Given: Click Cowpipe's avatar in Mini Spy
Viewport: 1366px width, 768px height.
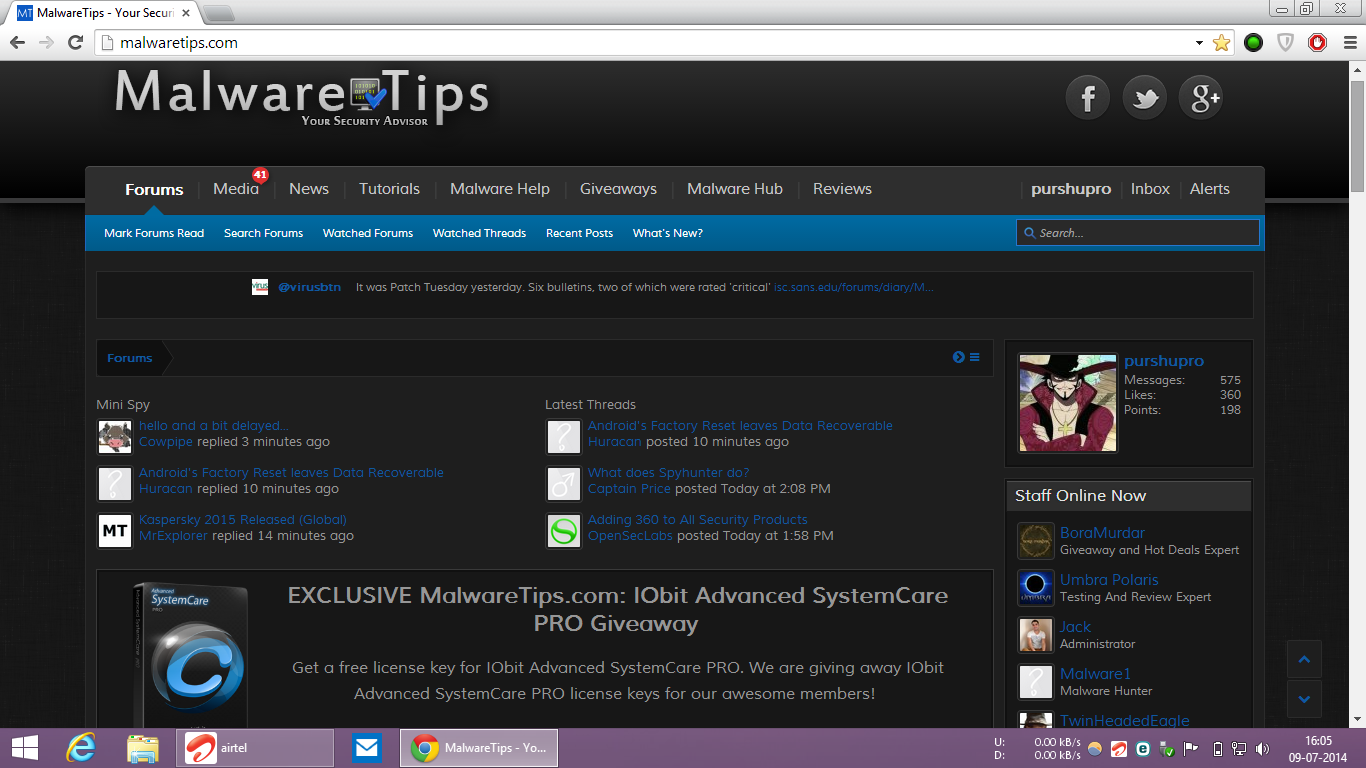Looking at the screenshot, I should click(115, 437).
